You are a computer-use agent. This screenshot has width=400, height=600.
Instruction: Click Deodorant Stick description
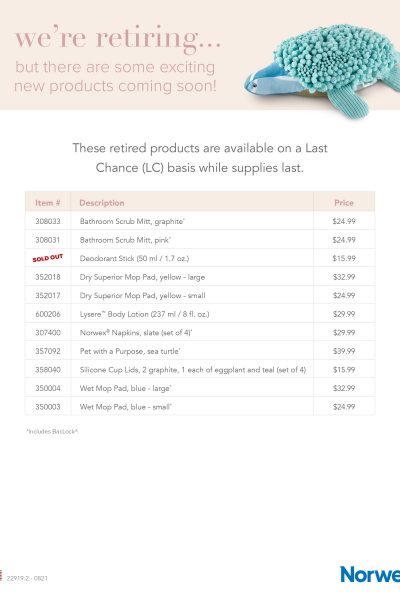(134, 258)
